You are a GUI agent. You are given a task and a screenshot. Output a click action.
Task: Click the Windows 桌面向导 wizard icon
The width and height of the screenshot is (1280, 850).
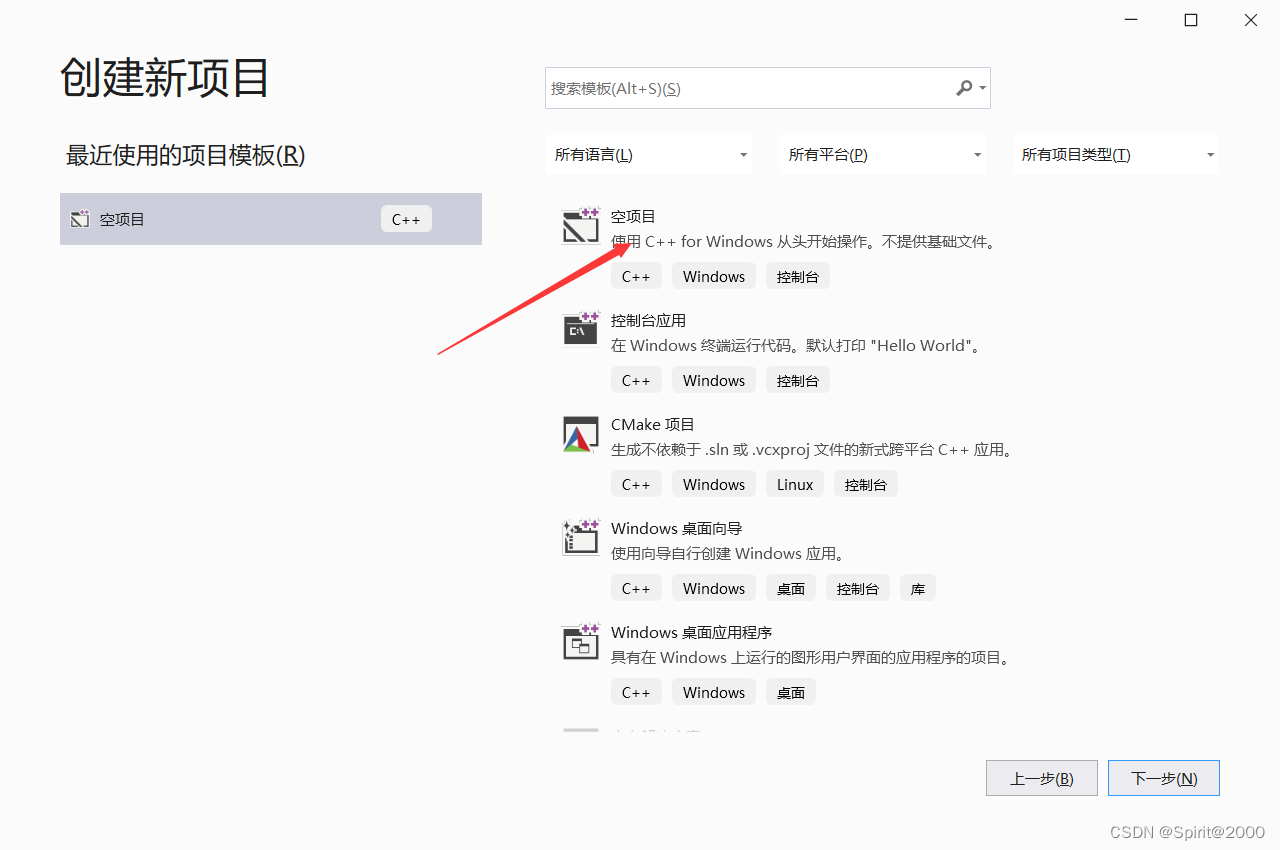[x=580, y=538]
